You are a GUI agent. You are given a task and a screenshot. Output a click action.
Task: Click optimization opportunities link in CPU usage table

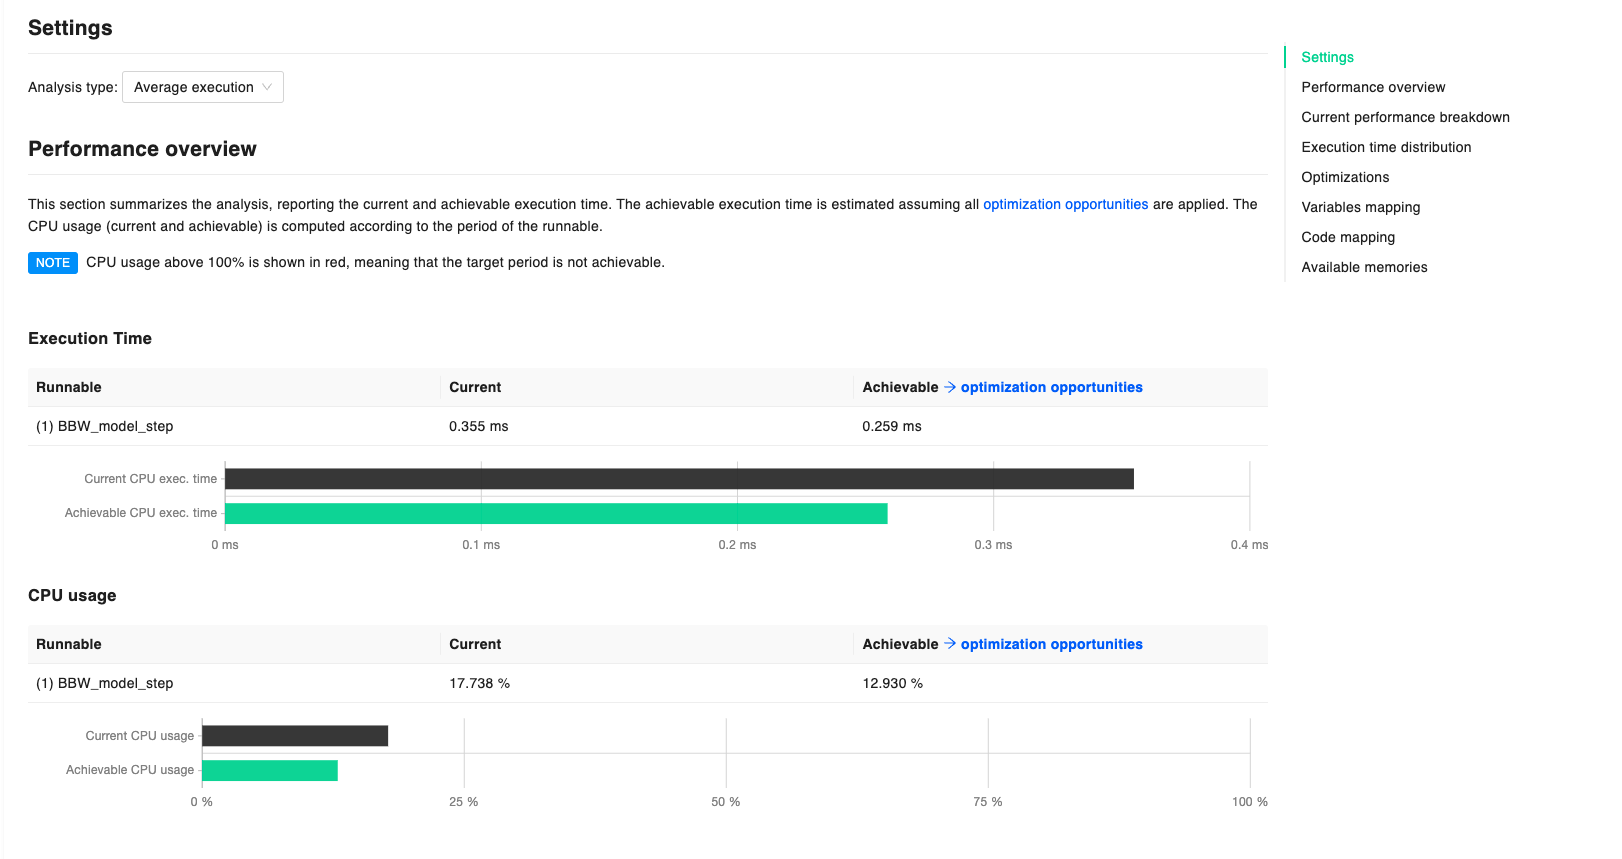[x=1051, y=644]
